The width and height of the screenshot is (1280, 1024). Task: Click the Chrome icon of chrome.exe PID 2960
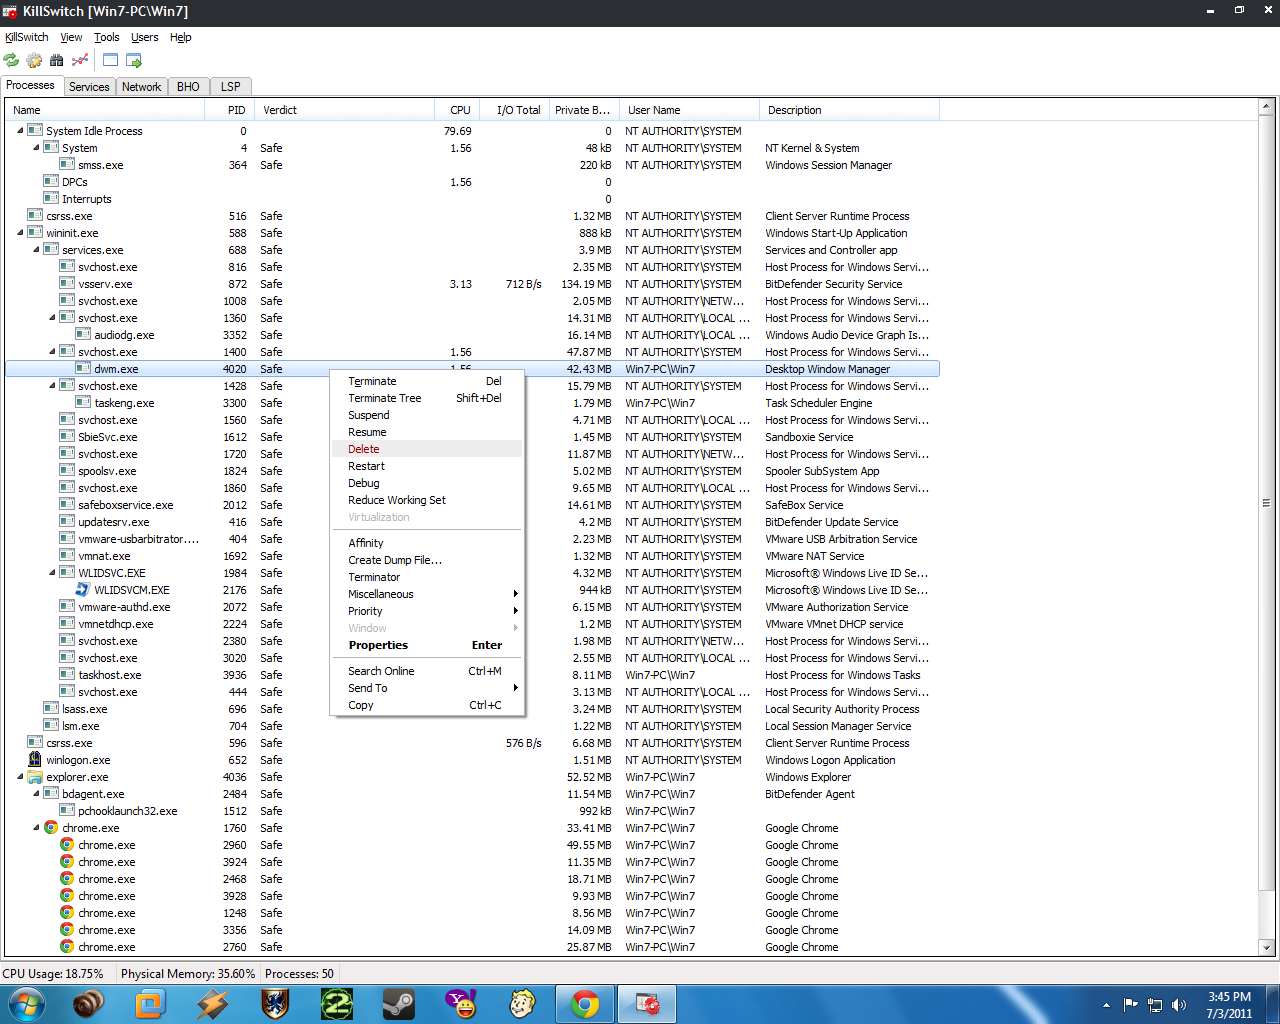tap(67, 845)
